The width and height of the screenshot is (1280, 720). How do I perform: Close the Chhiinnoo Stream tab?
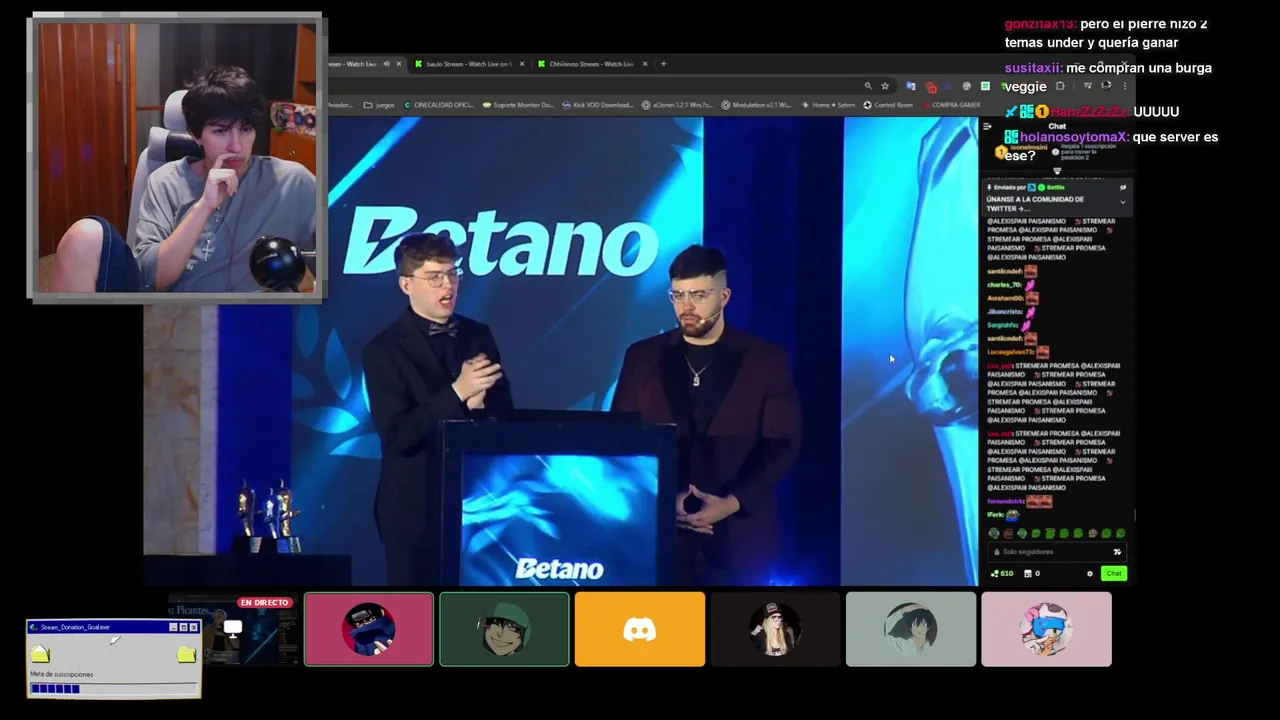(644, 64)
